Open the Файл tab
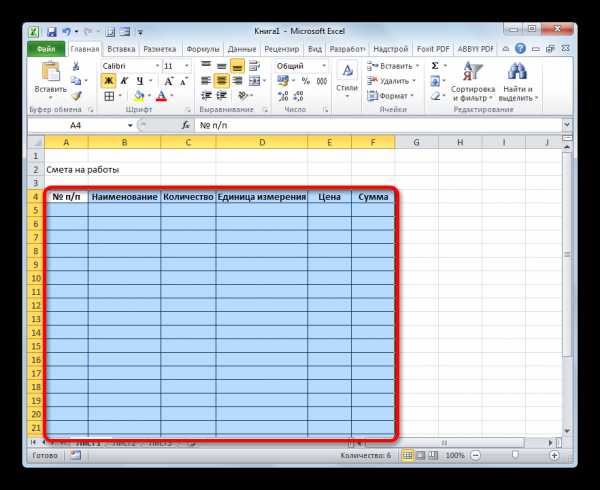Screen dimensions: 600x490 [x=46, y=49]
